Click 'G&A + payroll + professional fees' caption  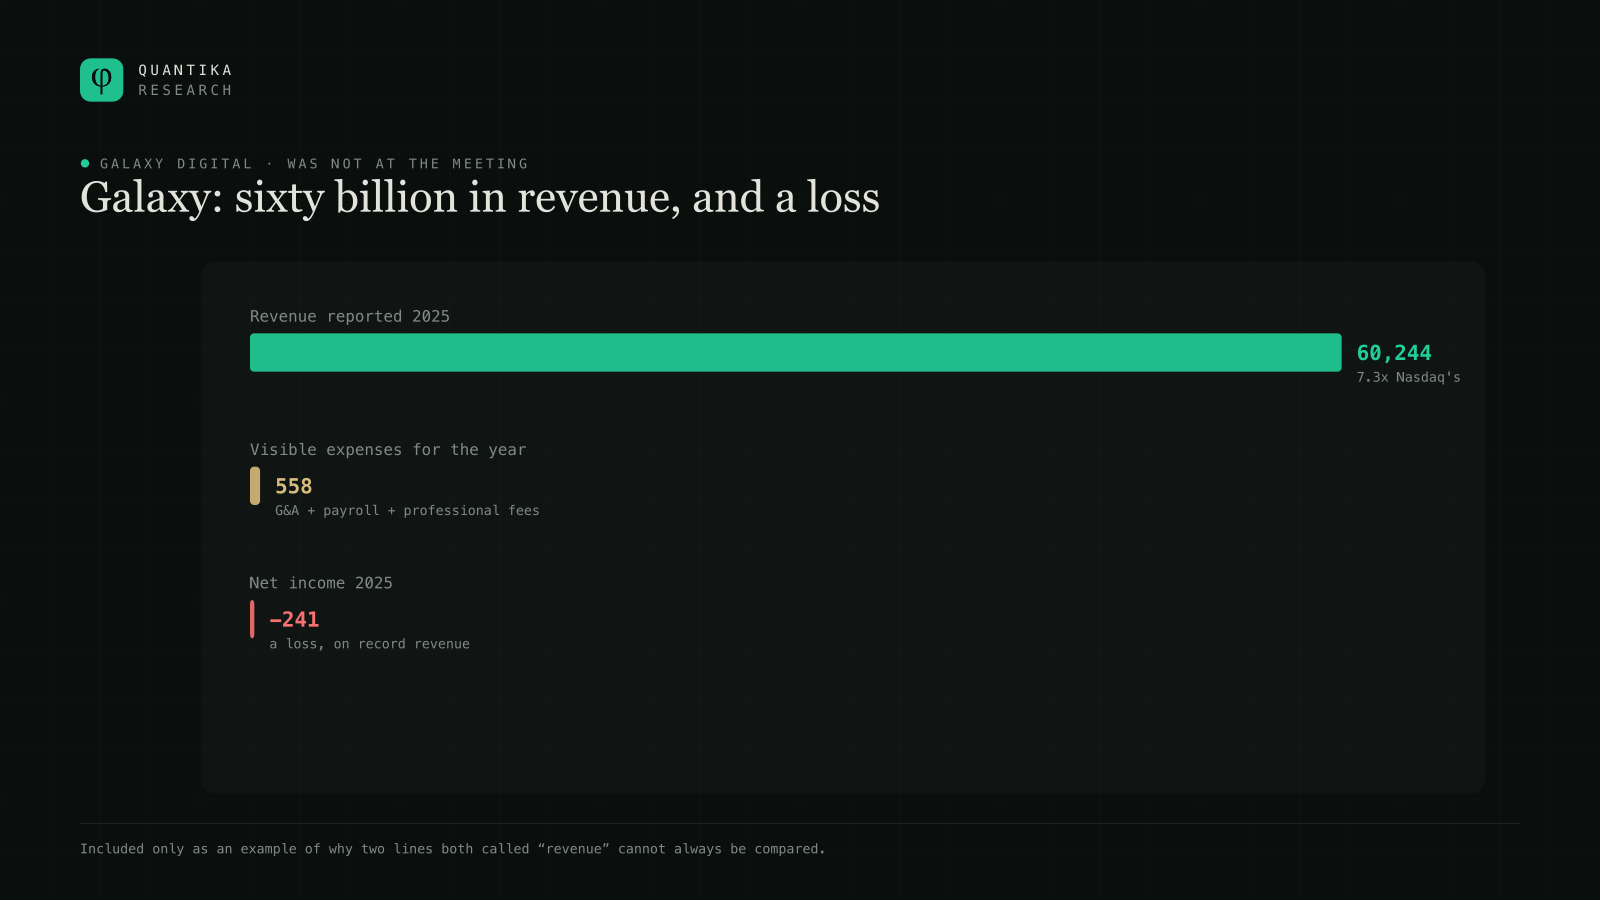pos(407,511)
